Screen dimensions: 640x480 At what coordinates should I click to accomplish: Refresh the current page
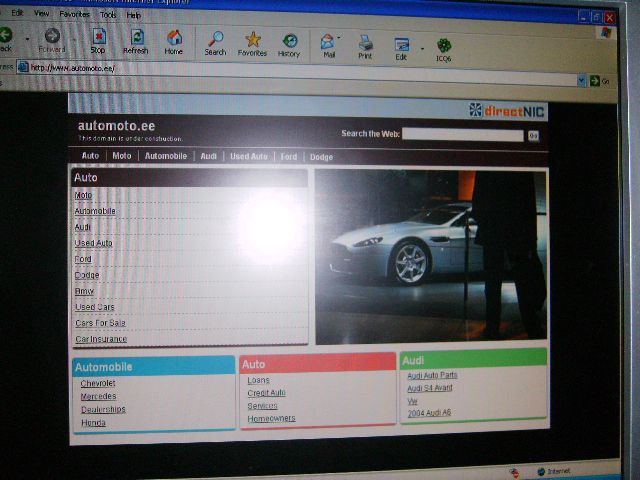[x=135, y=40]
